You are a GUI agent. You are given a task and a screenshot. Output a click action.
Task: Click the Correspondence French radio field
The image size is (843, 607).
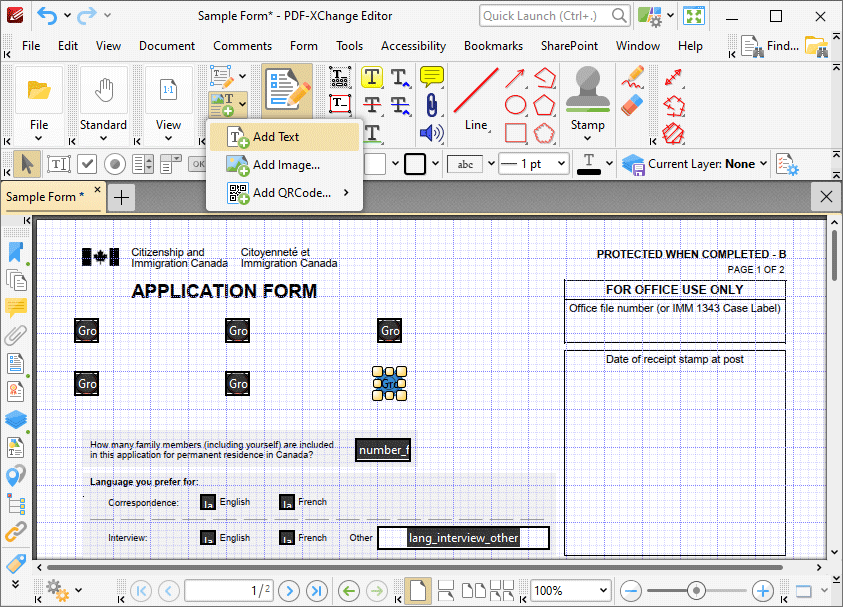coord(287,502)
